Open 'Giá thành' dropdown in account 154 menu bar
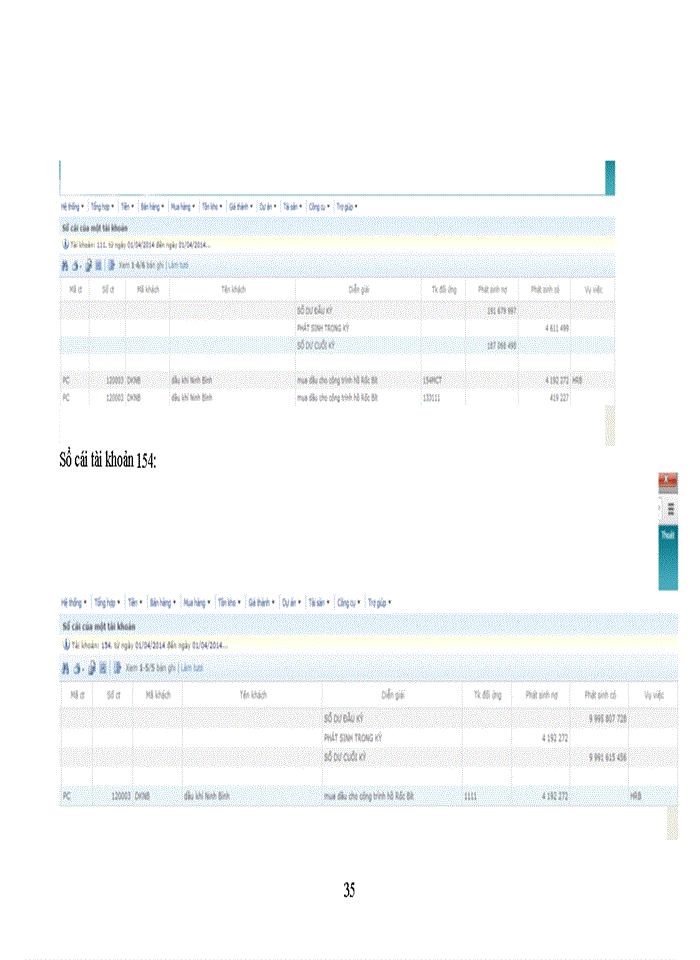Screen dimensions: 700x960 click(264, 603)
